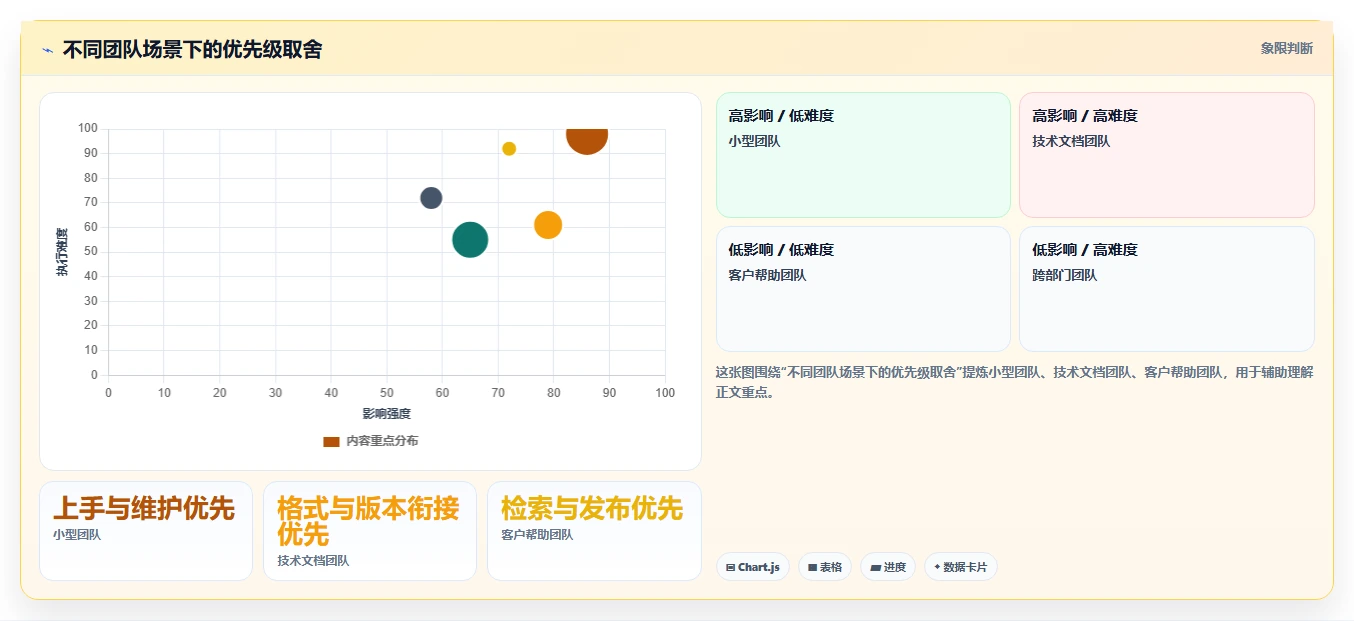Click 客户帮助团队 under 检索与发布优先
The height and width of the screenshot is (621, 1354).
click(537, 535)
